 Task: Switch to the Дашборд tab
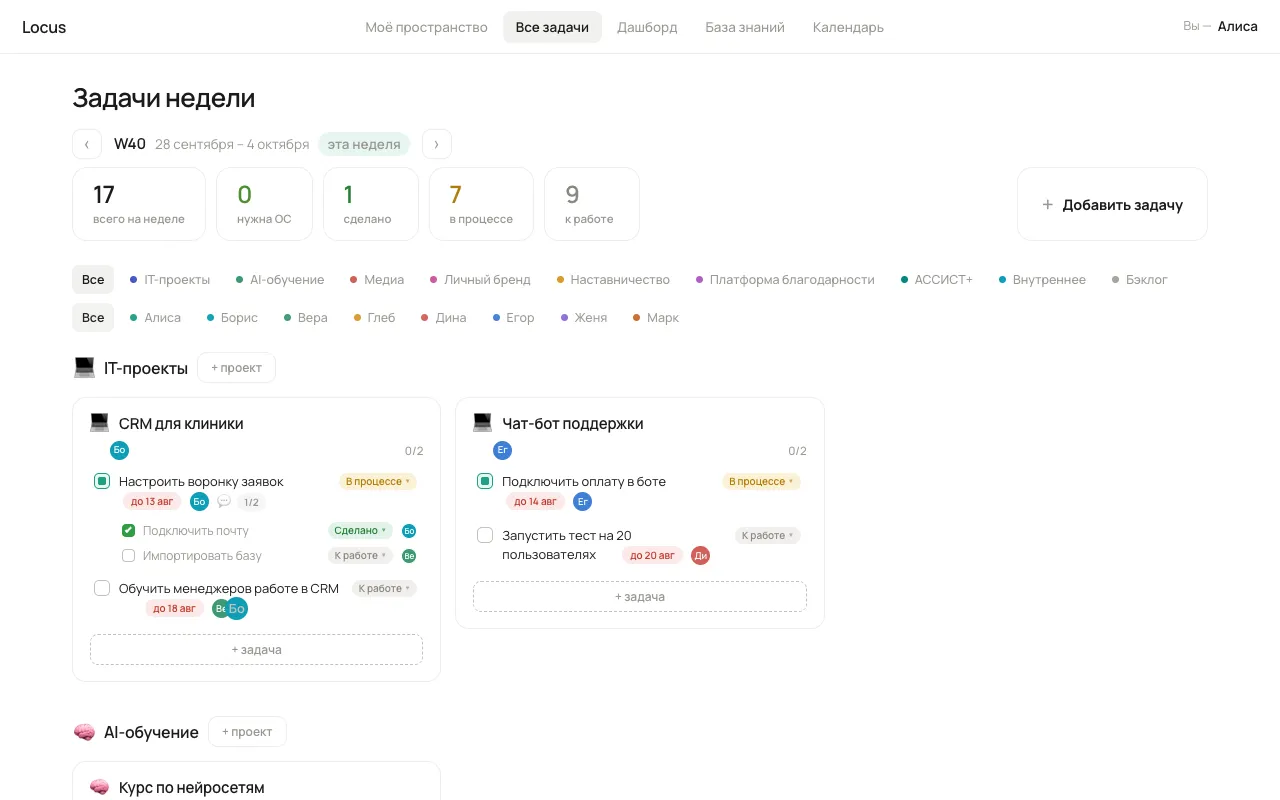point(647,27)
